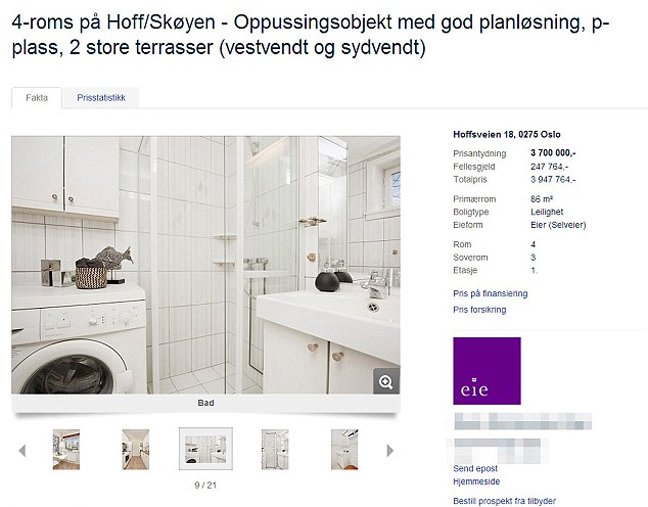Click the purple eie agency logo
The height and width of the screenshot is (507, 648).
[487, 371]
